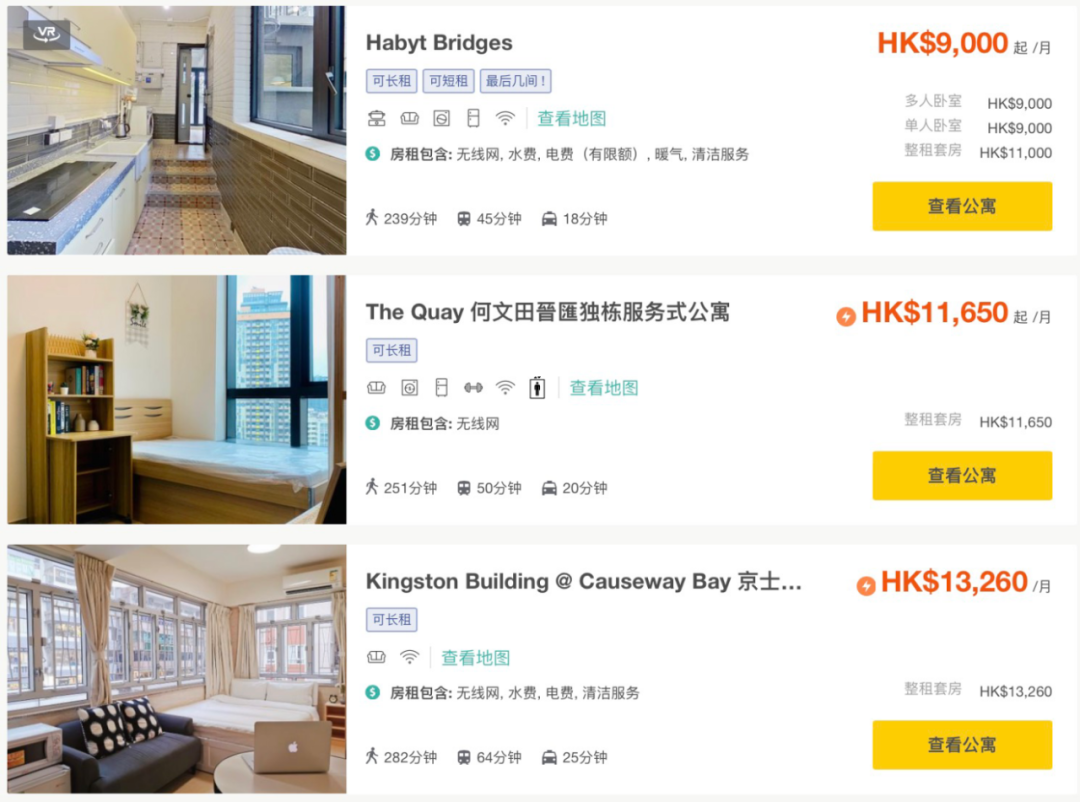
Task: Click the lightning badge beside HK$11,650 price
Action: (846, 316)
